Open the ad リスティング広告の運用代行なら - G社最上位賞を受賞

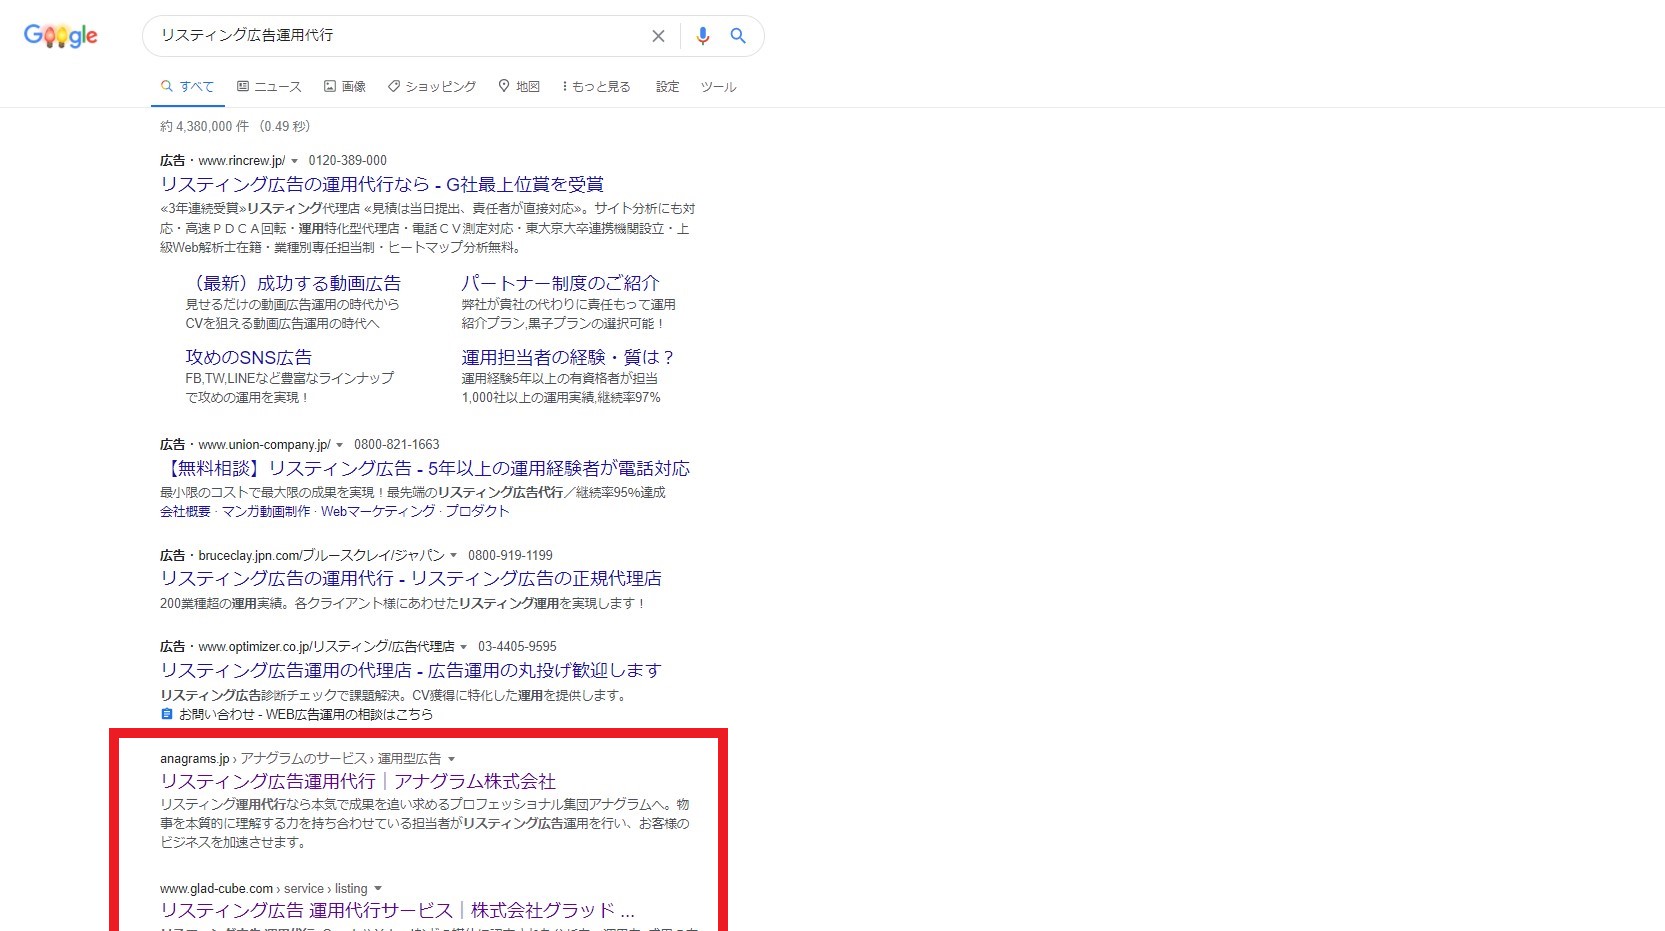[382, 184]
